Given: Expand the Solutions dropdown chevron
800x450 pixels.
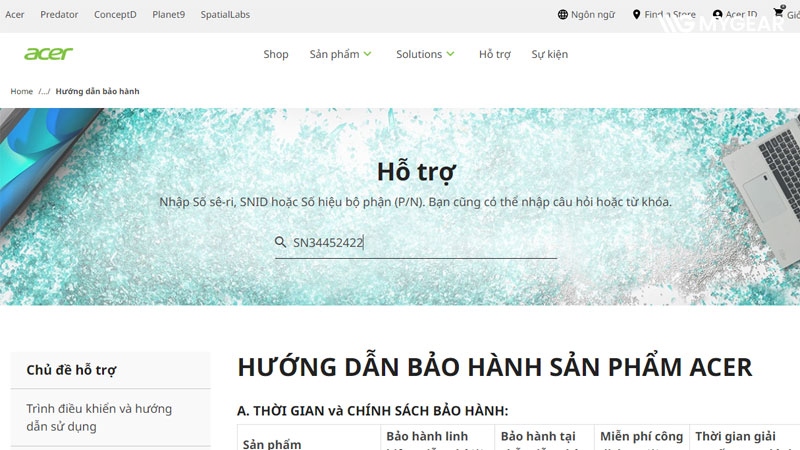Looking at the screenshot, I should click(x=450, y=54).
